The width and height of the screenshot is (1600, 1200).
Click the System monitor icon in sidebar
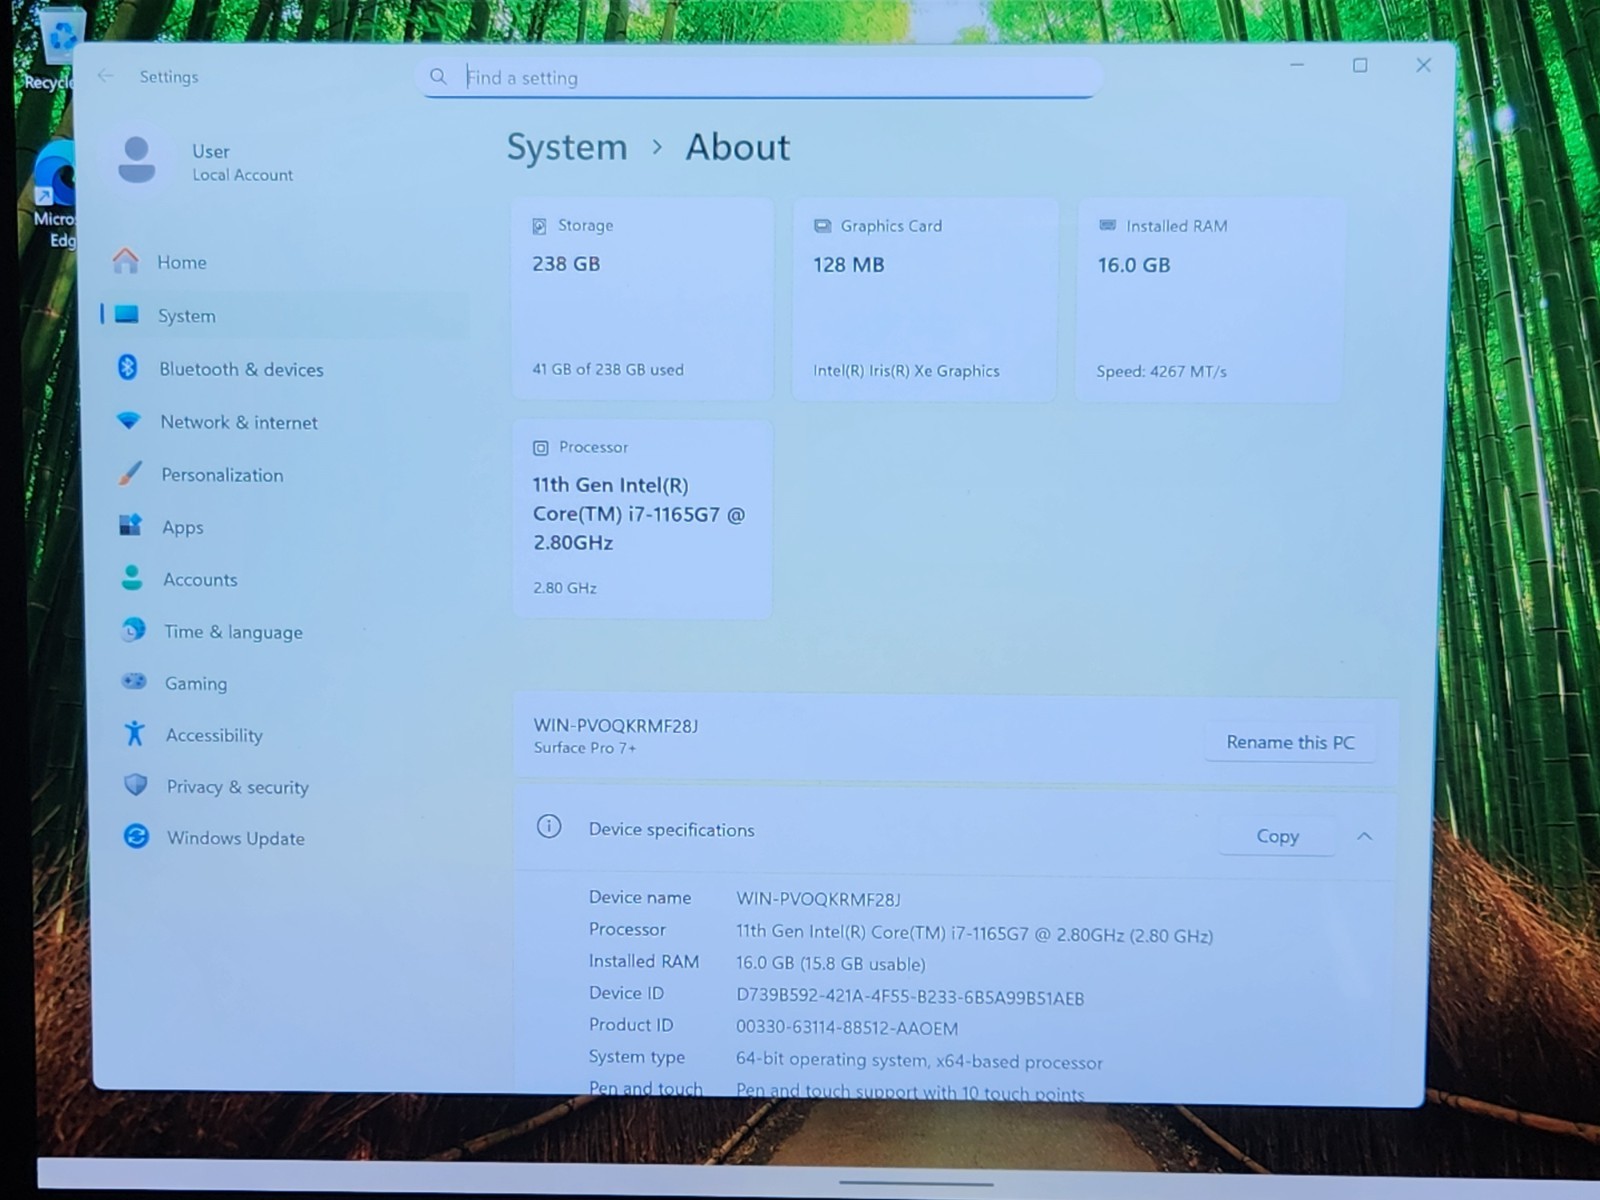click(x=127, y=315)
